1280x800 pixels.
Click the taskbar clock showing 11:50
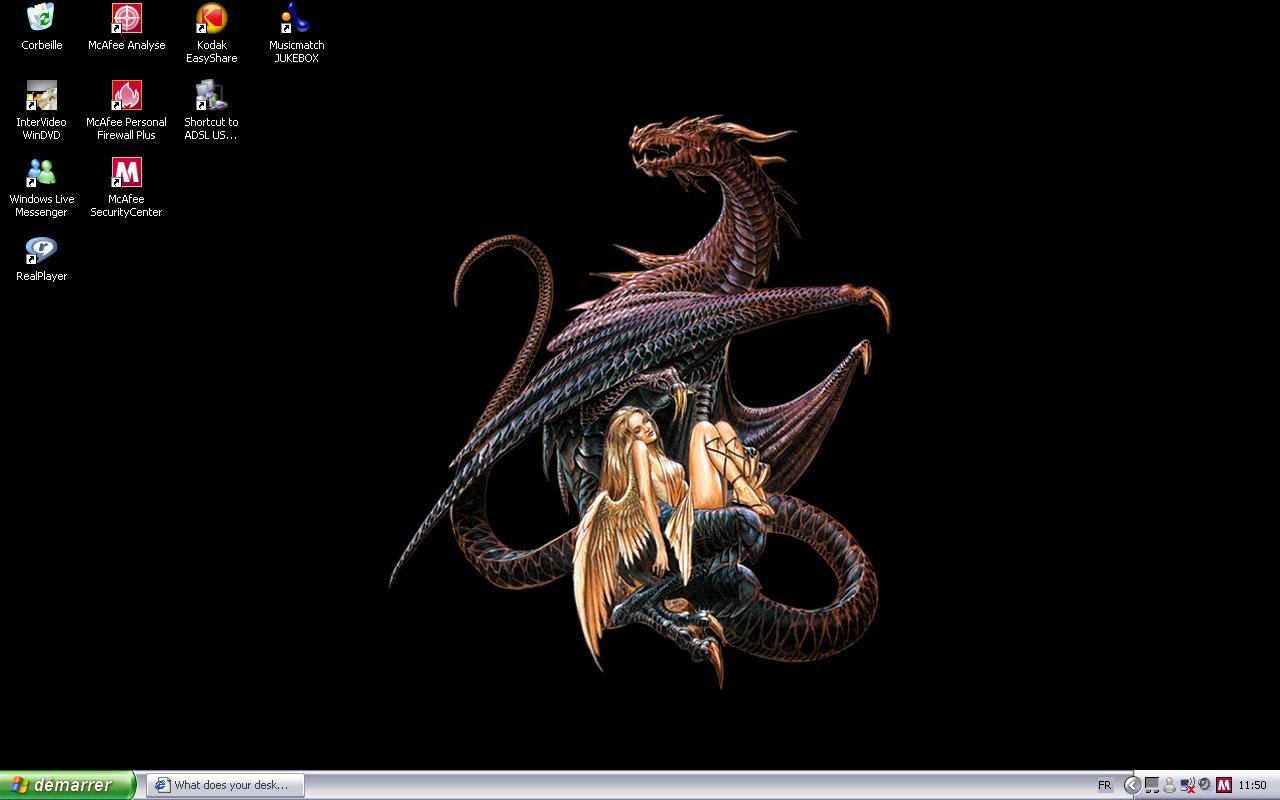point(1252,785)
